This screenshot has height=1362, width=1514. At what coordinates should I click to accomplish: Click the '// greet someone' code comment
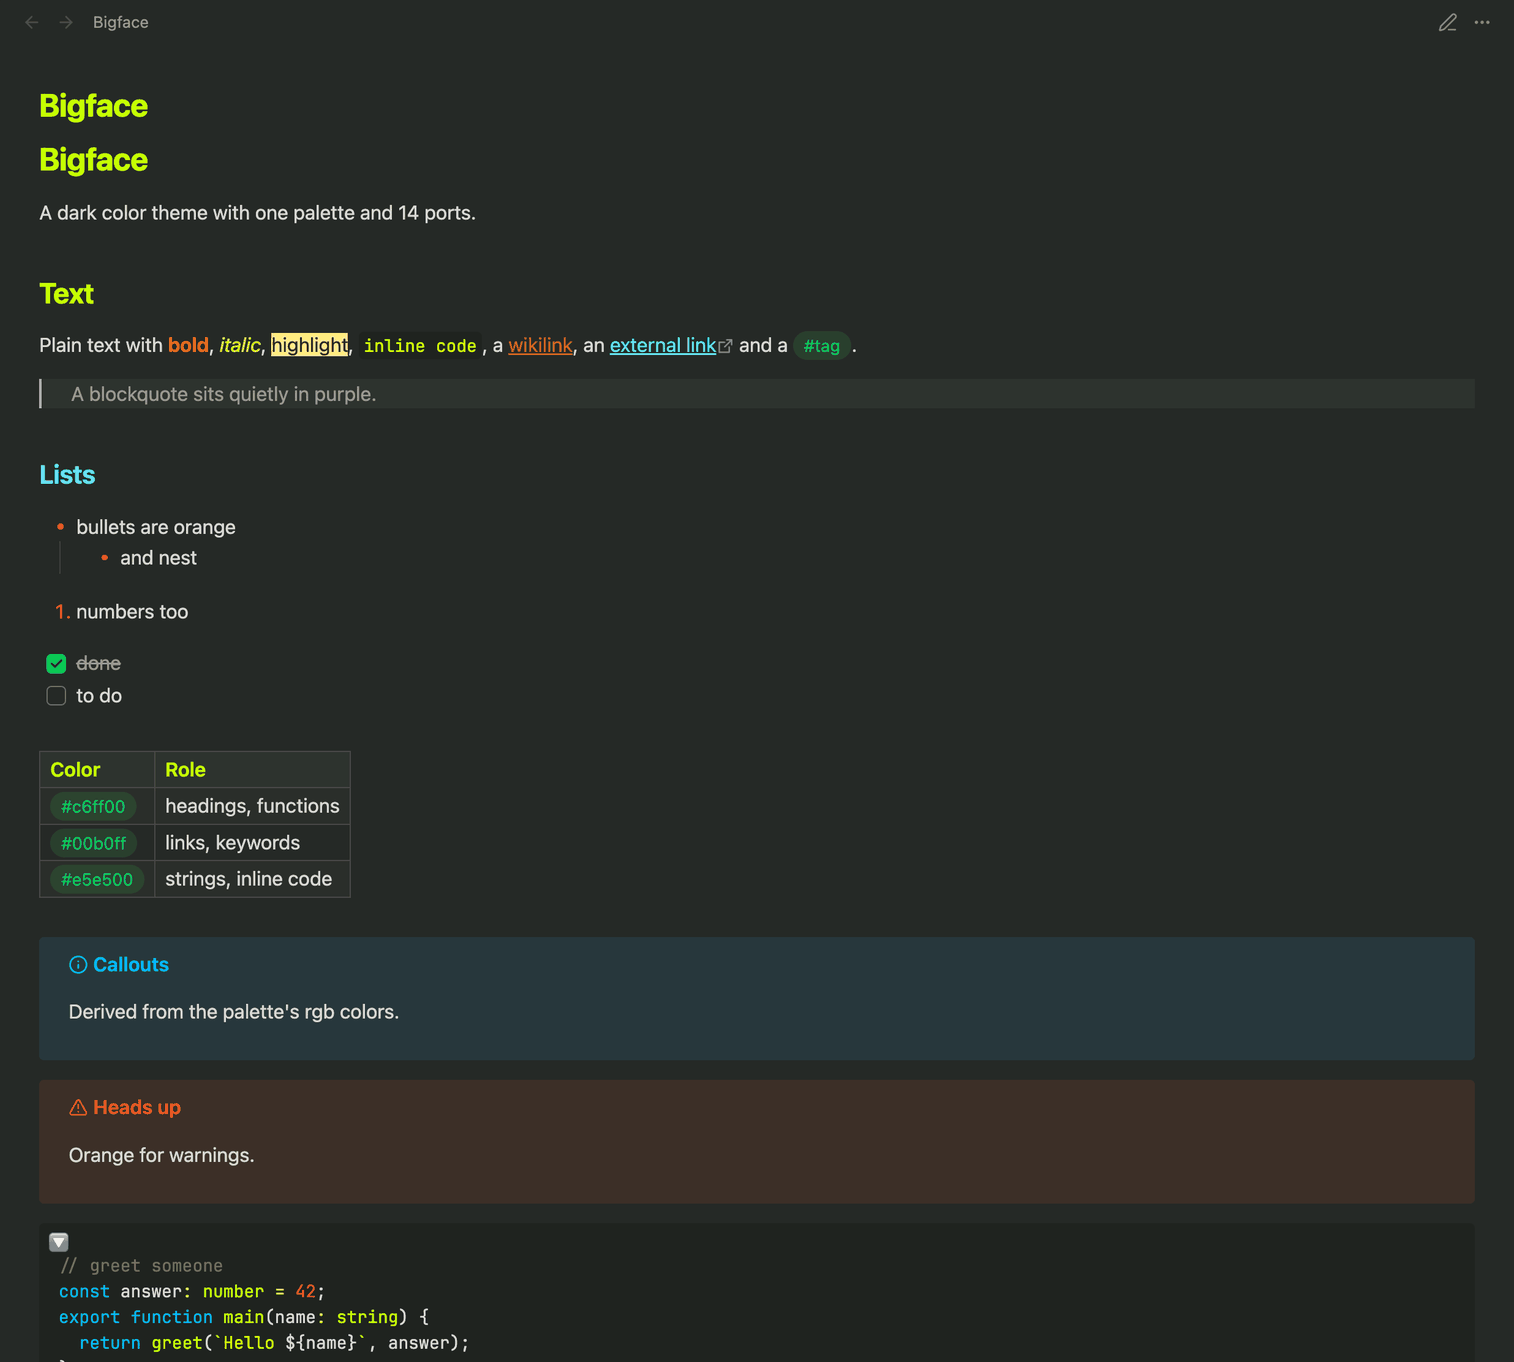pyautogui.click(x=141, y=1266)
